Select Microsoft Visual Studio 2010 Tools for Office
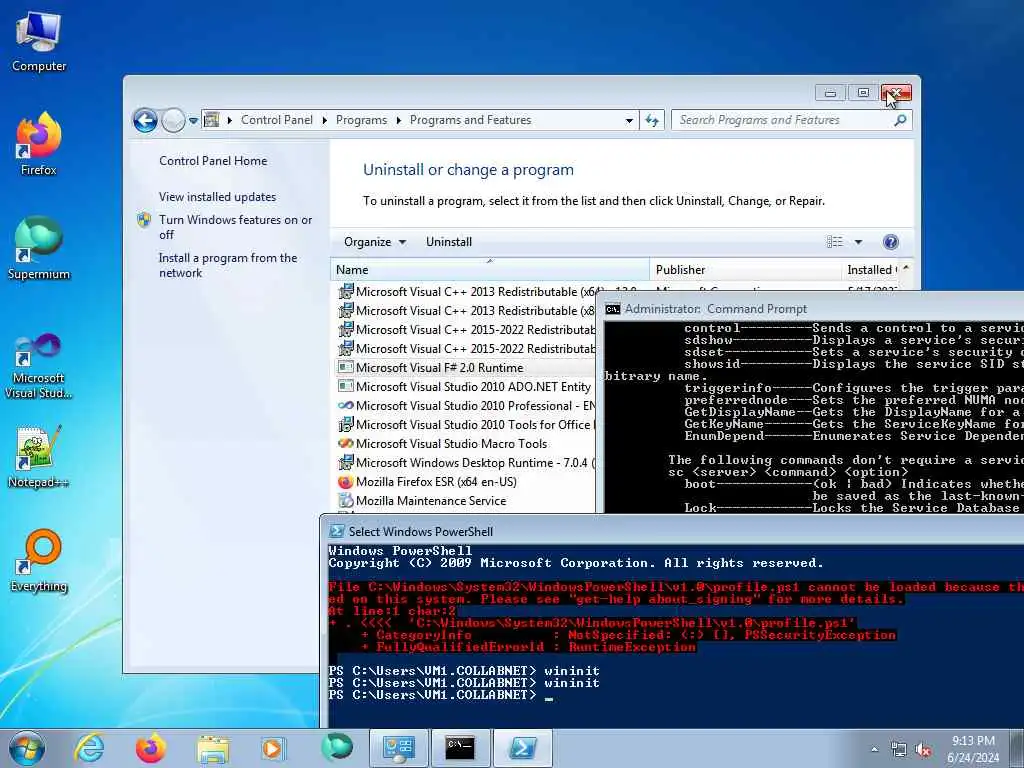1024x768 pixels. coord(464,424)
